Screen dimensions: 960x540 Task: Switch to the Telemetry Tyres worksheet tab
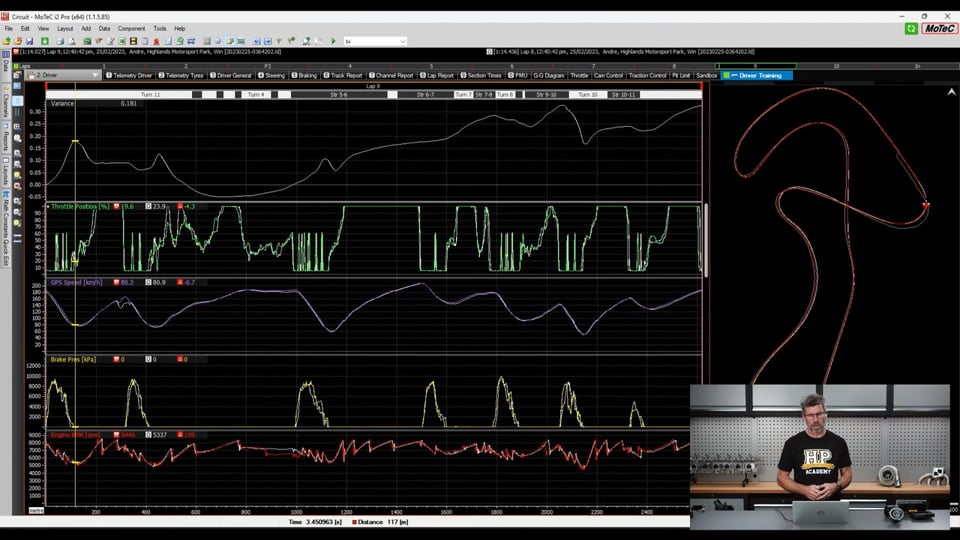181,75
